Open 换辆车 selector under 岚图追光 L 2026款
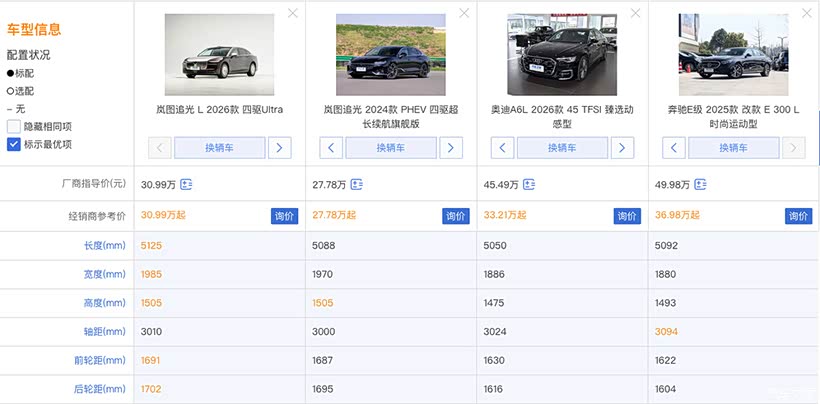 pos(220,148)
